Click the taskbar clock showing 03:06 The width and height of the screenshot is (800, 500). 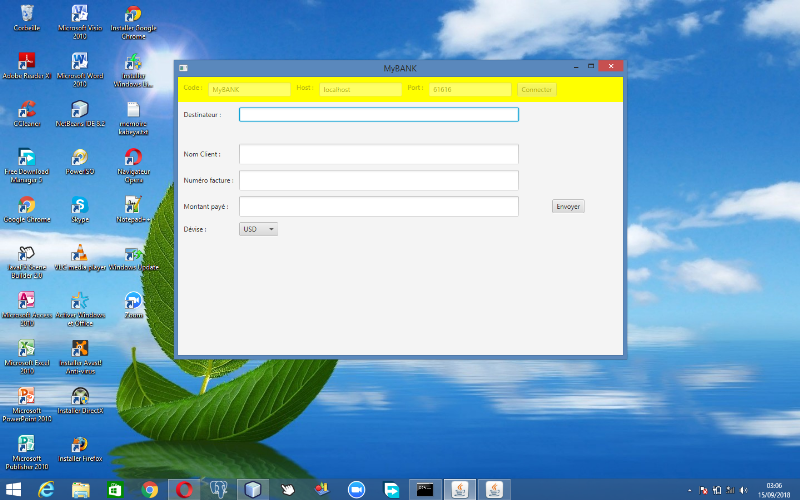773,489
